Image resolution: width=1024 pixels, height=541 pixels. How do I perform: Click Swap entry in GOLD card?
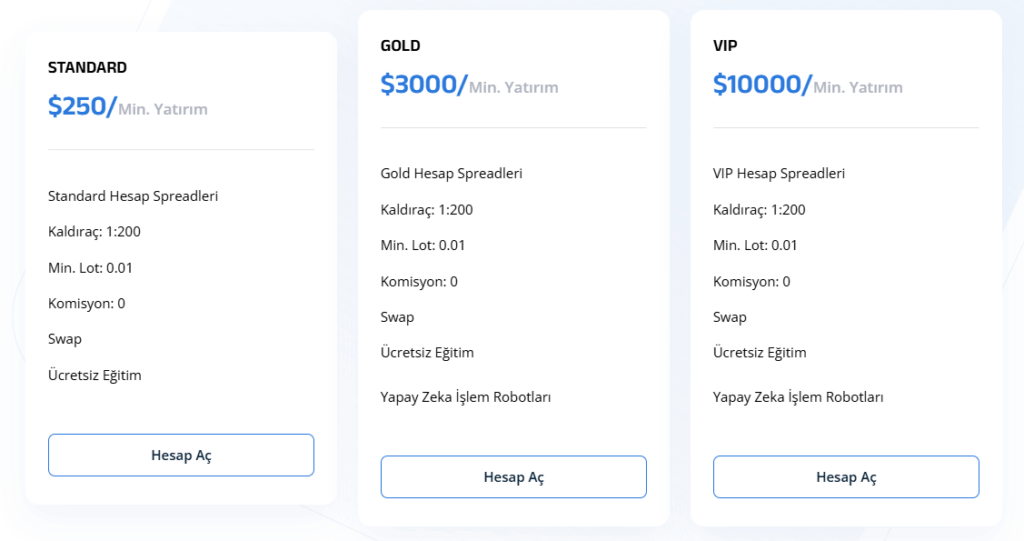click(397, 317)
